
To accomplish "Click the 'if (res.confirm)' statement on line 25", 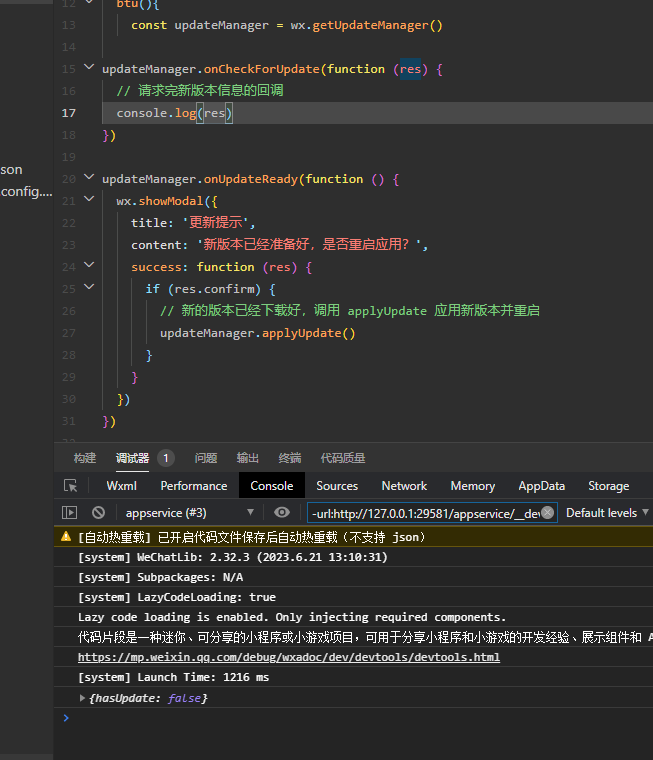I will (x=211, y=289).
